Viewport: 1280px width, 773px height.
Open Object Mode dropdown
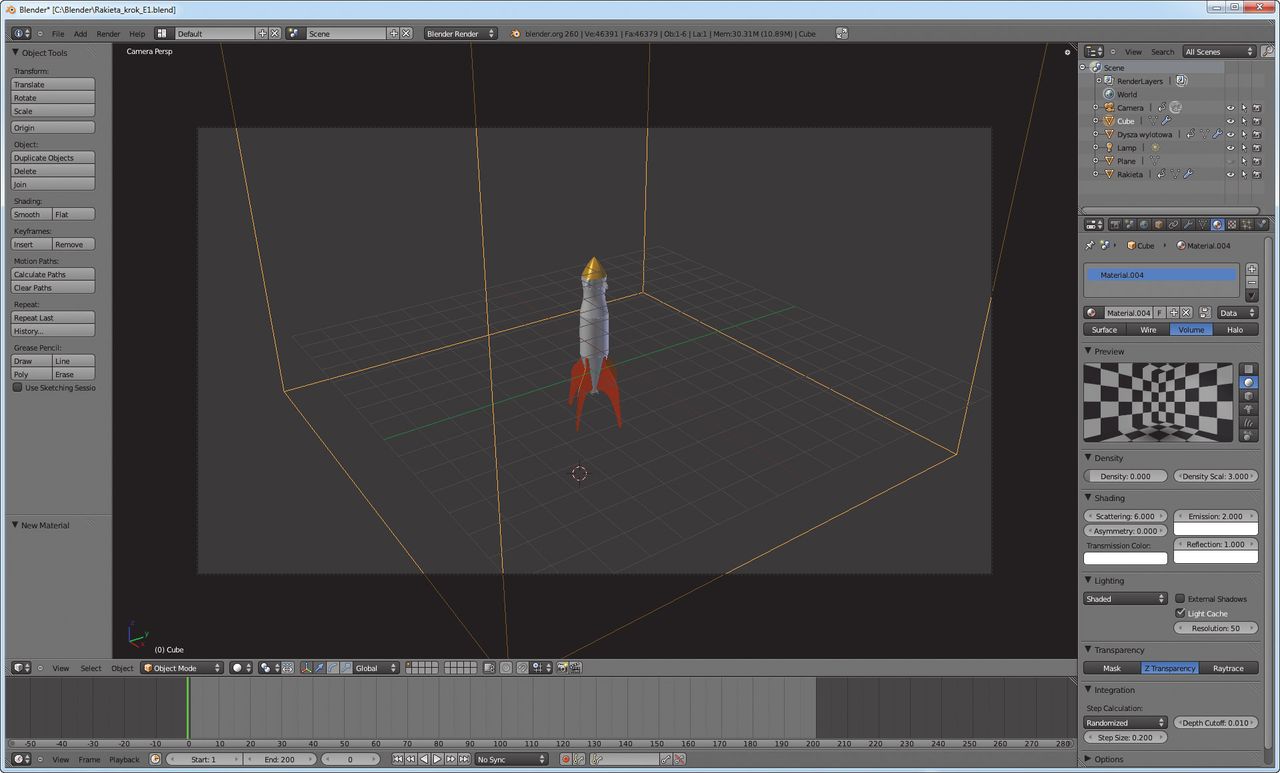181,667
